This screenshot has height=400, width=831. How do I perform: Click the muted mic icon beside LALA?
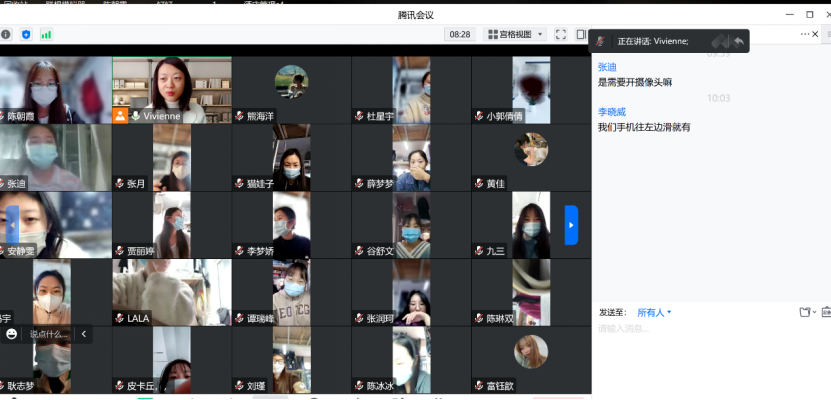(119, 318)
